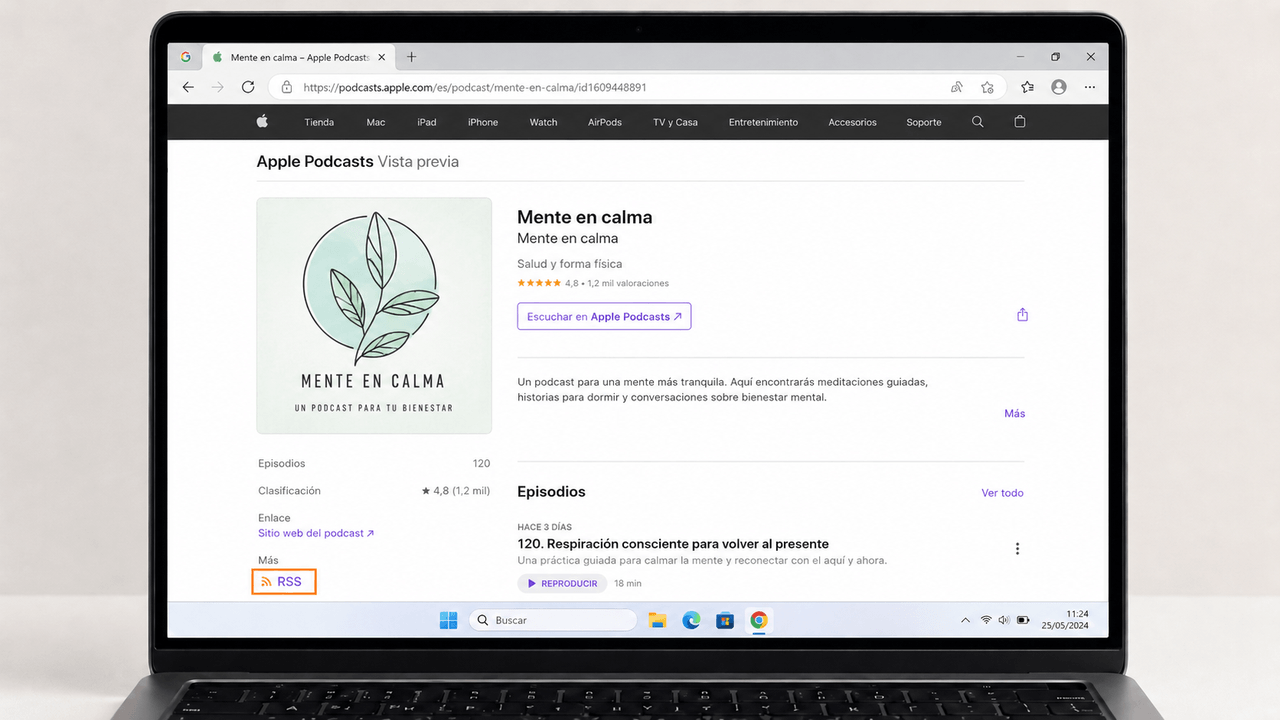This screenshot has width=1280, height=720.
Task: Click the Mente en calma podcast artwork
Action: (x=374, y=315)
